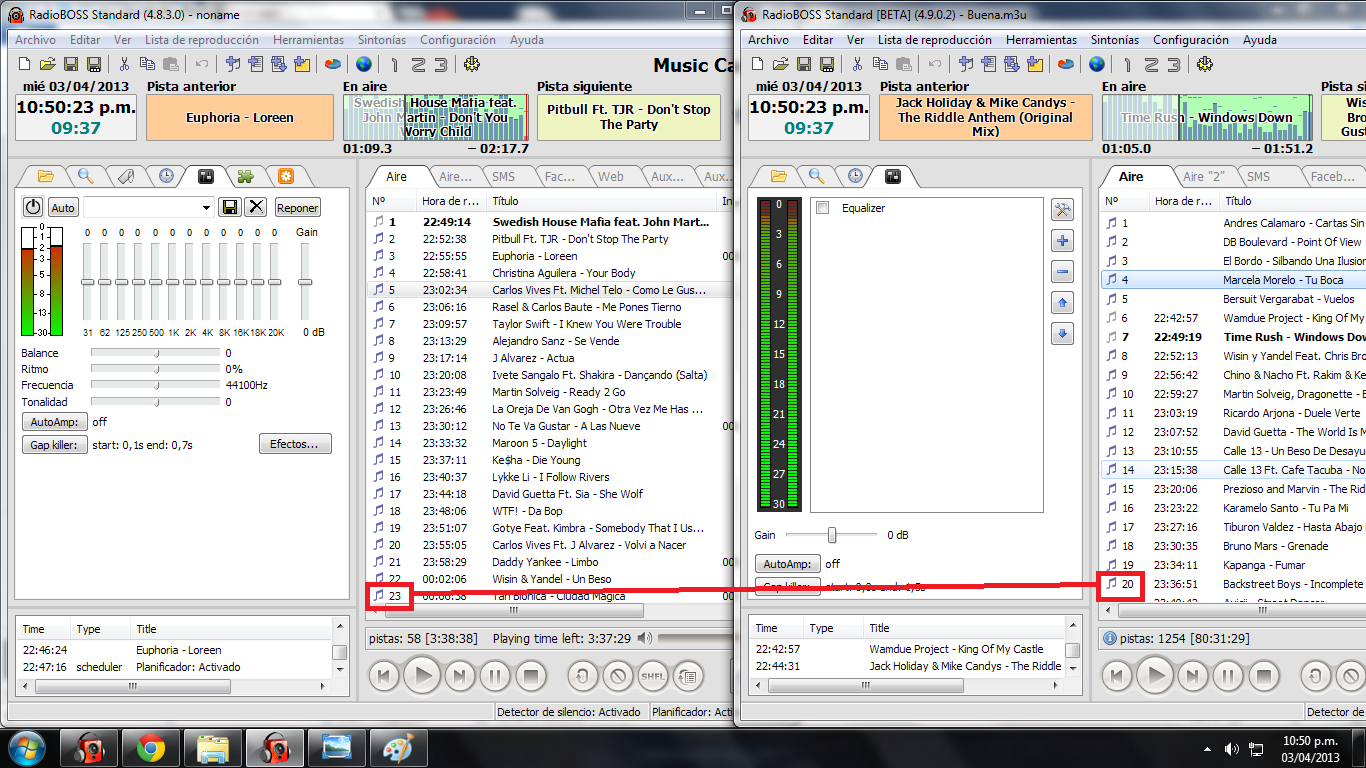The height and width of the screenshot is (768, 1366).
Task: Switch to SMS tab in left window
Action: click(503, 176)
